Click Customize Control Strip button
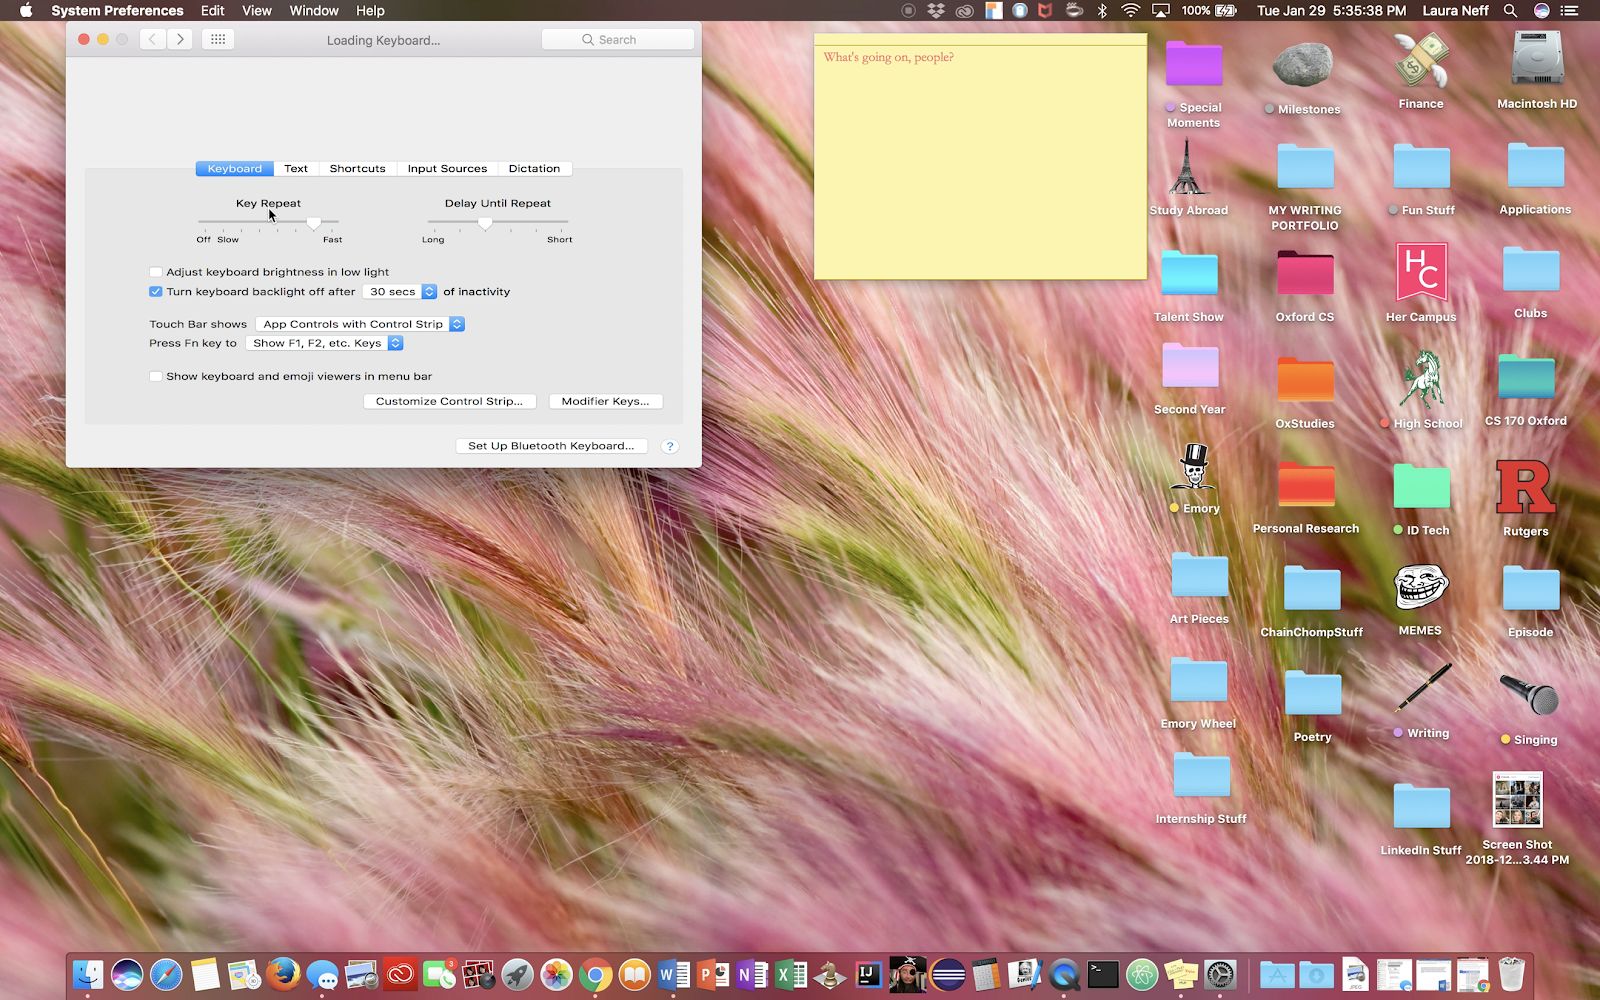Screen dimensions: 1600x1000 coord(449,401)
